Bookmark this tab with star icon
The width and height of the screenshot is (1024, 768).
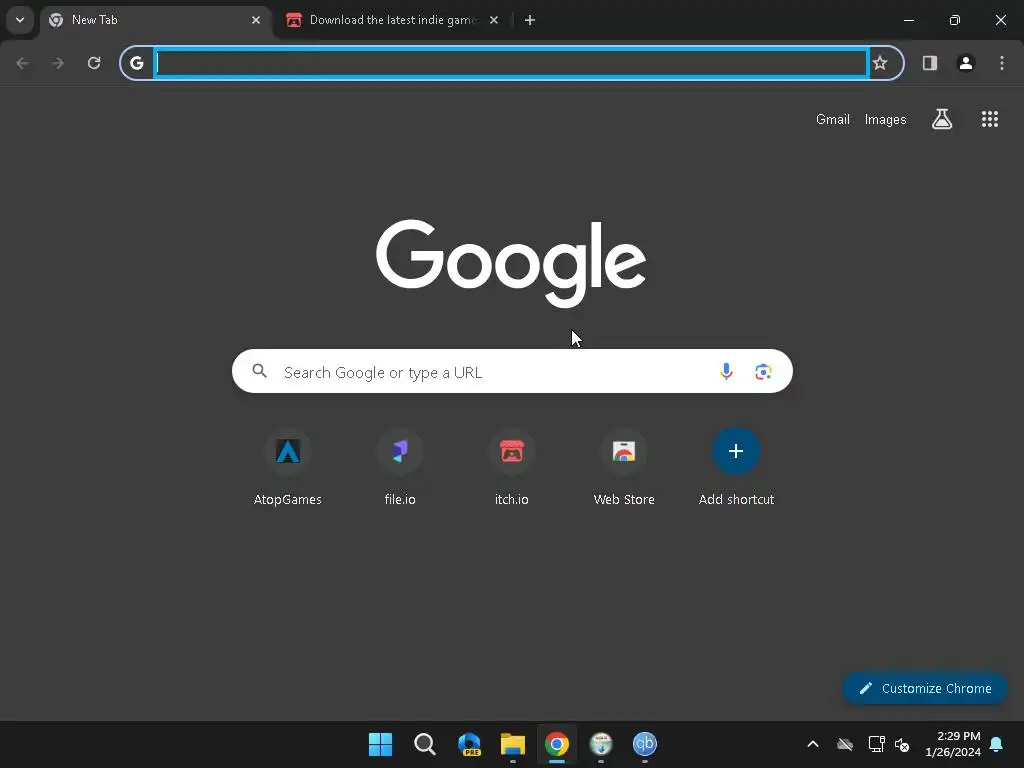coord(880,63)
